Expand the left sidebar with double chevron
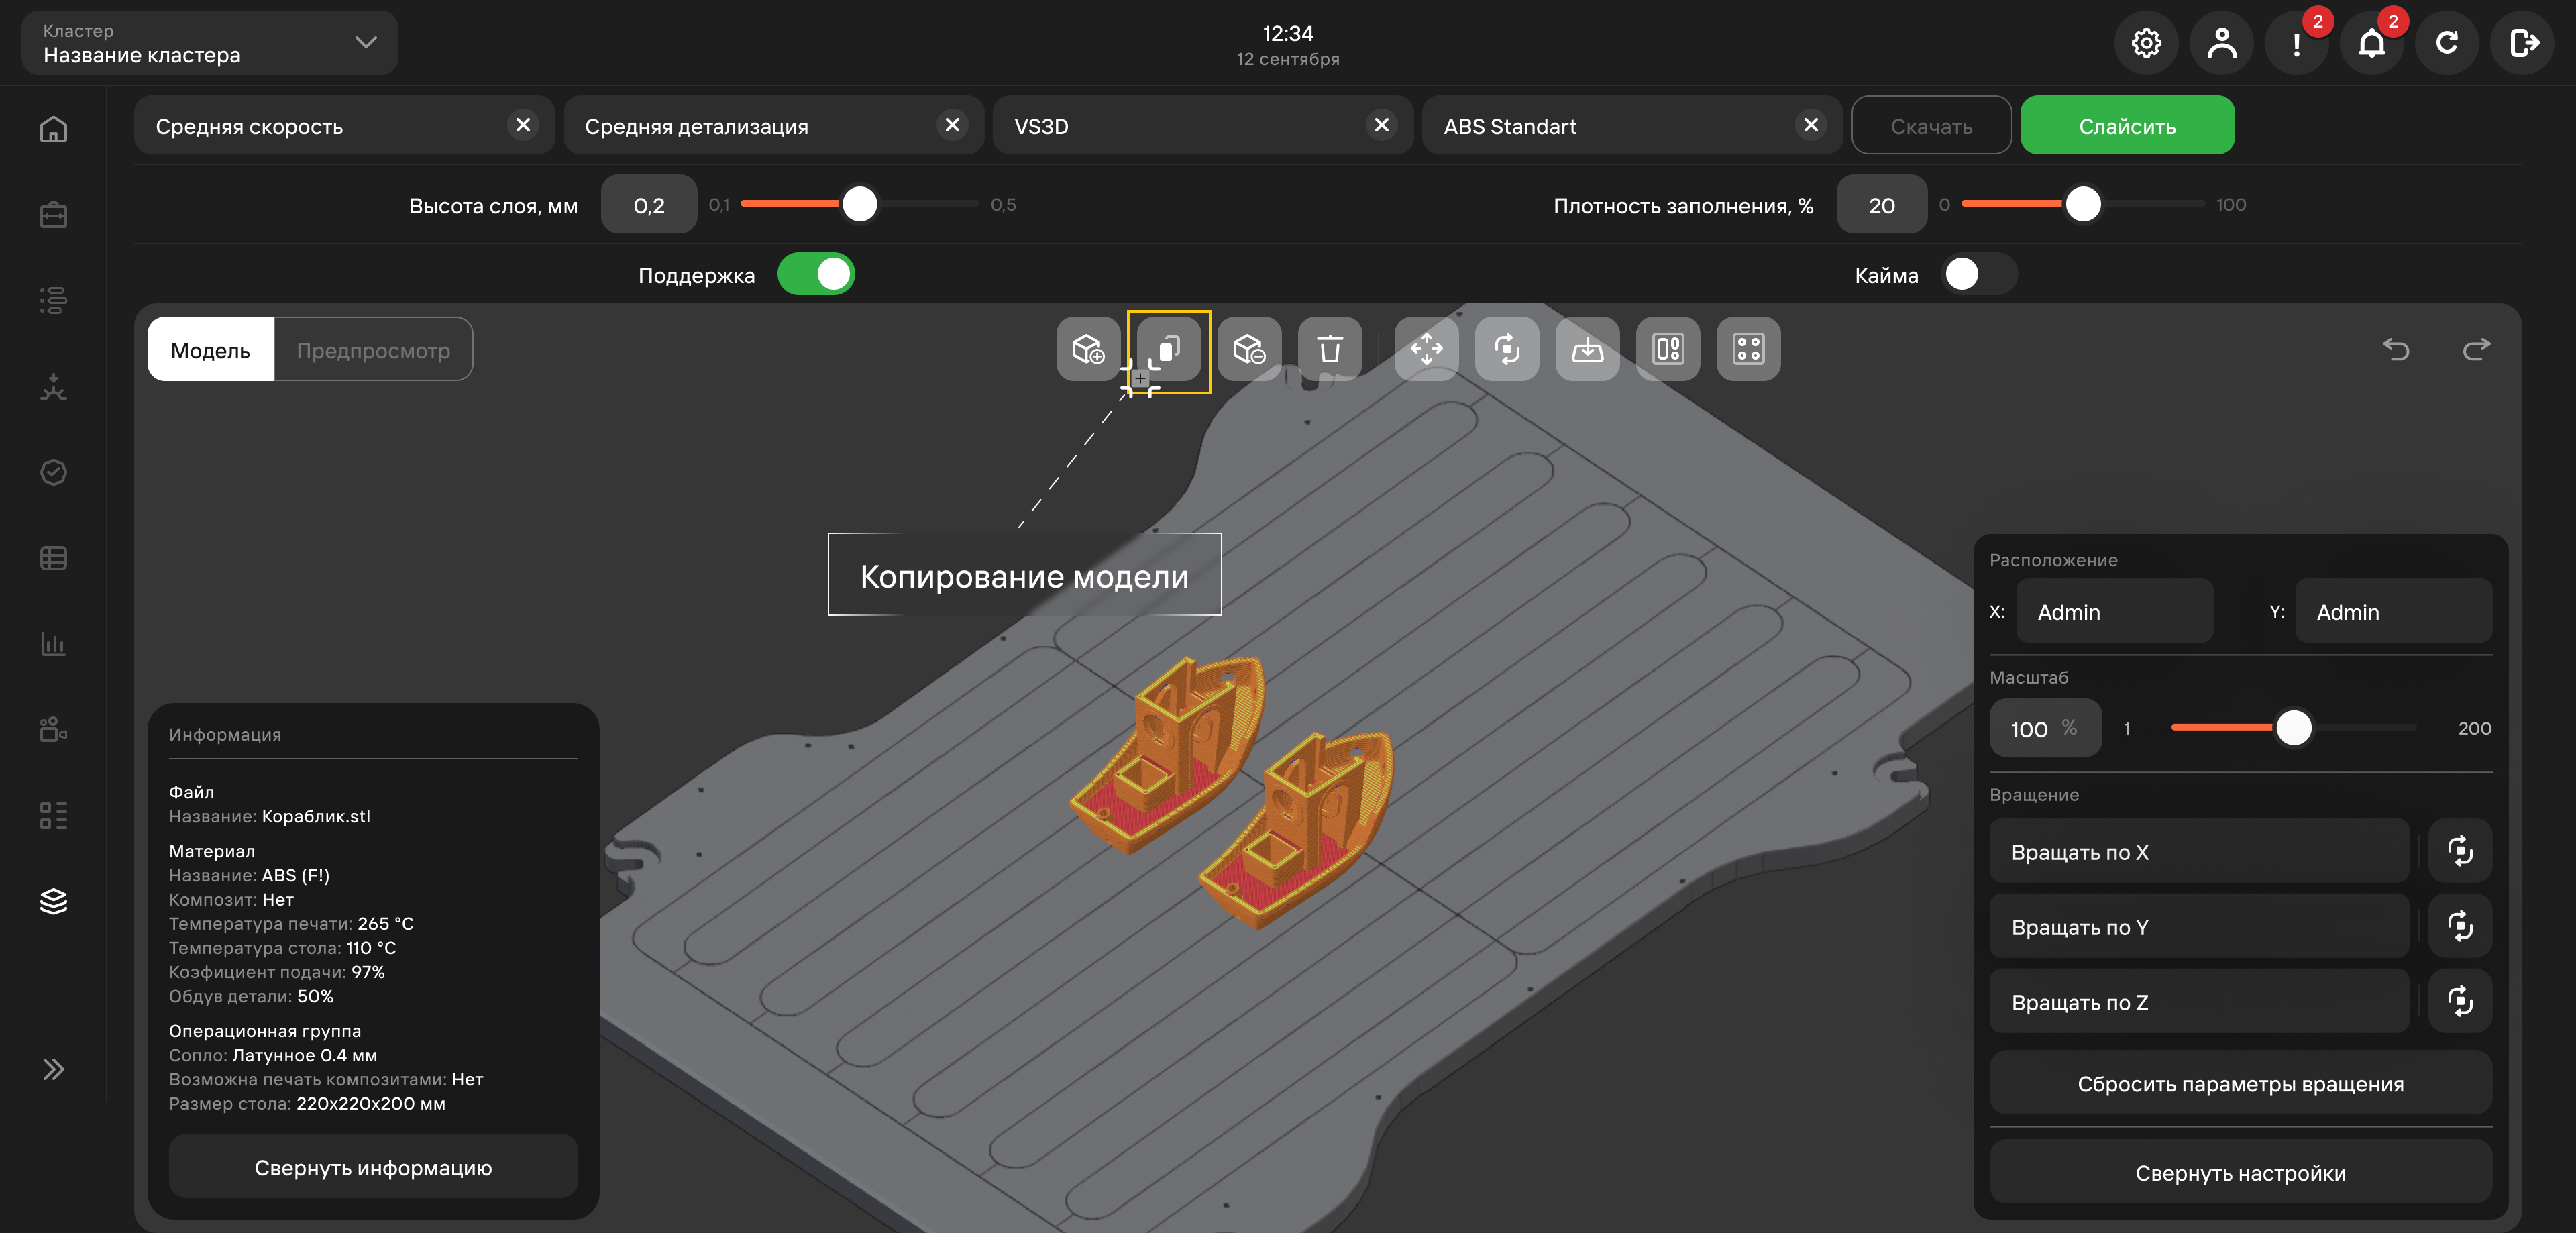Viewport: 2576px width, 1233px height. tap(53, 1069)
